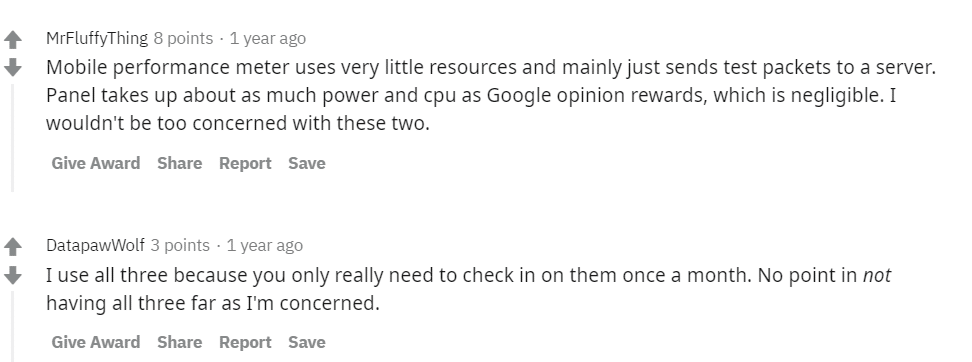Screen dimensions: 972x362
Task: Save DatapawWolf's comment
Action: tap(306, 342)
